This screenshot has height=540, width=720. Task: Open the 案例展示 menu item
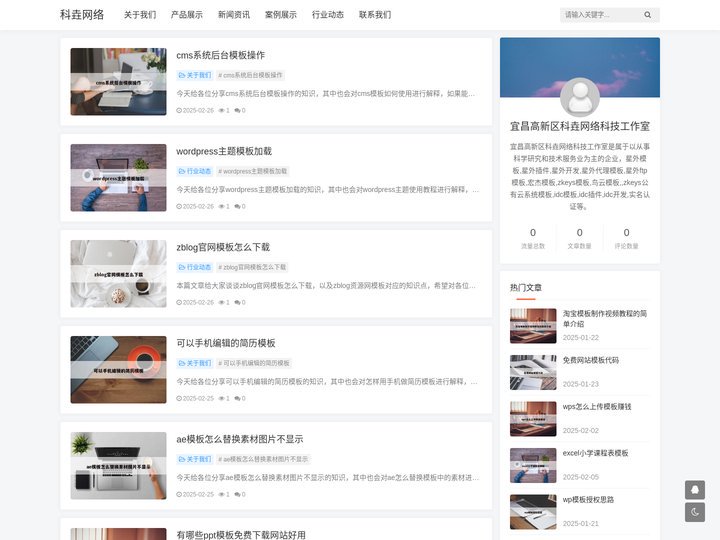tap(281, 15)
